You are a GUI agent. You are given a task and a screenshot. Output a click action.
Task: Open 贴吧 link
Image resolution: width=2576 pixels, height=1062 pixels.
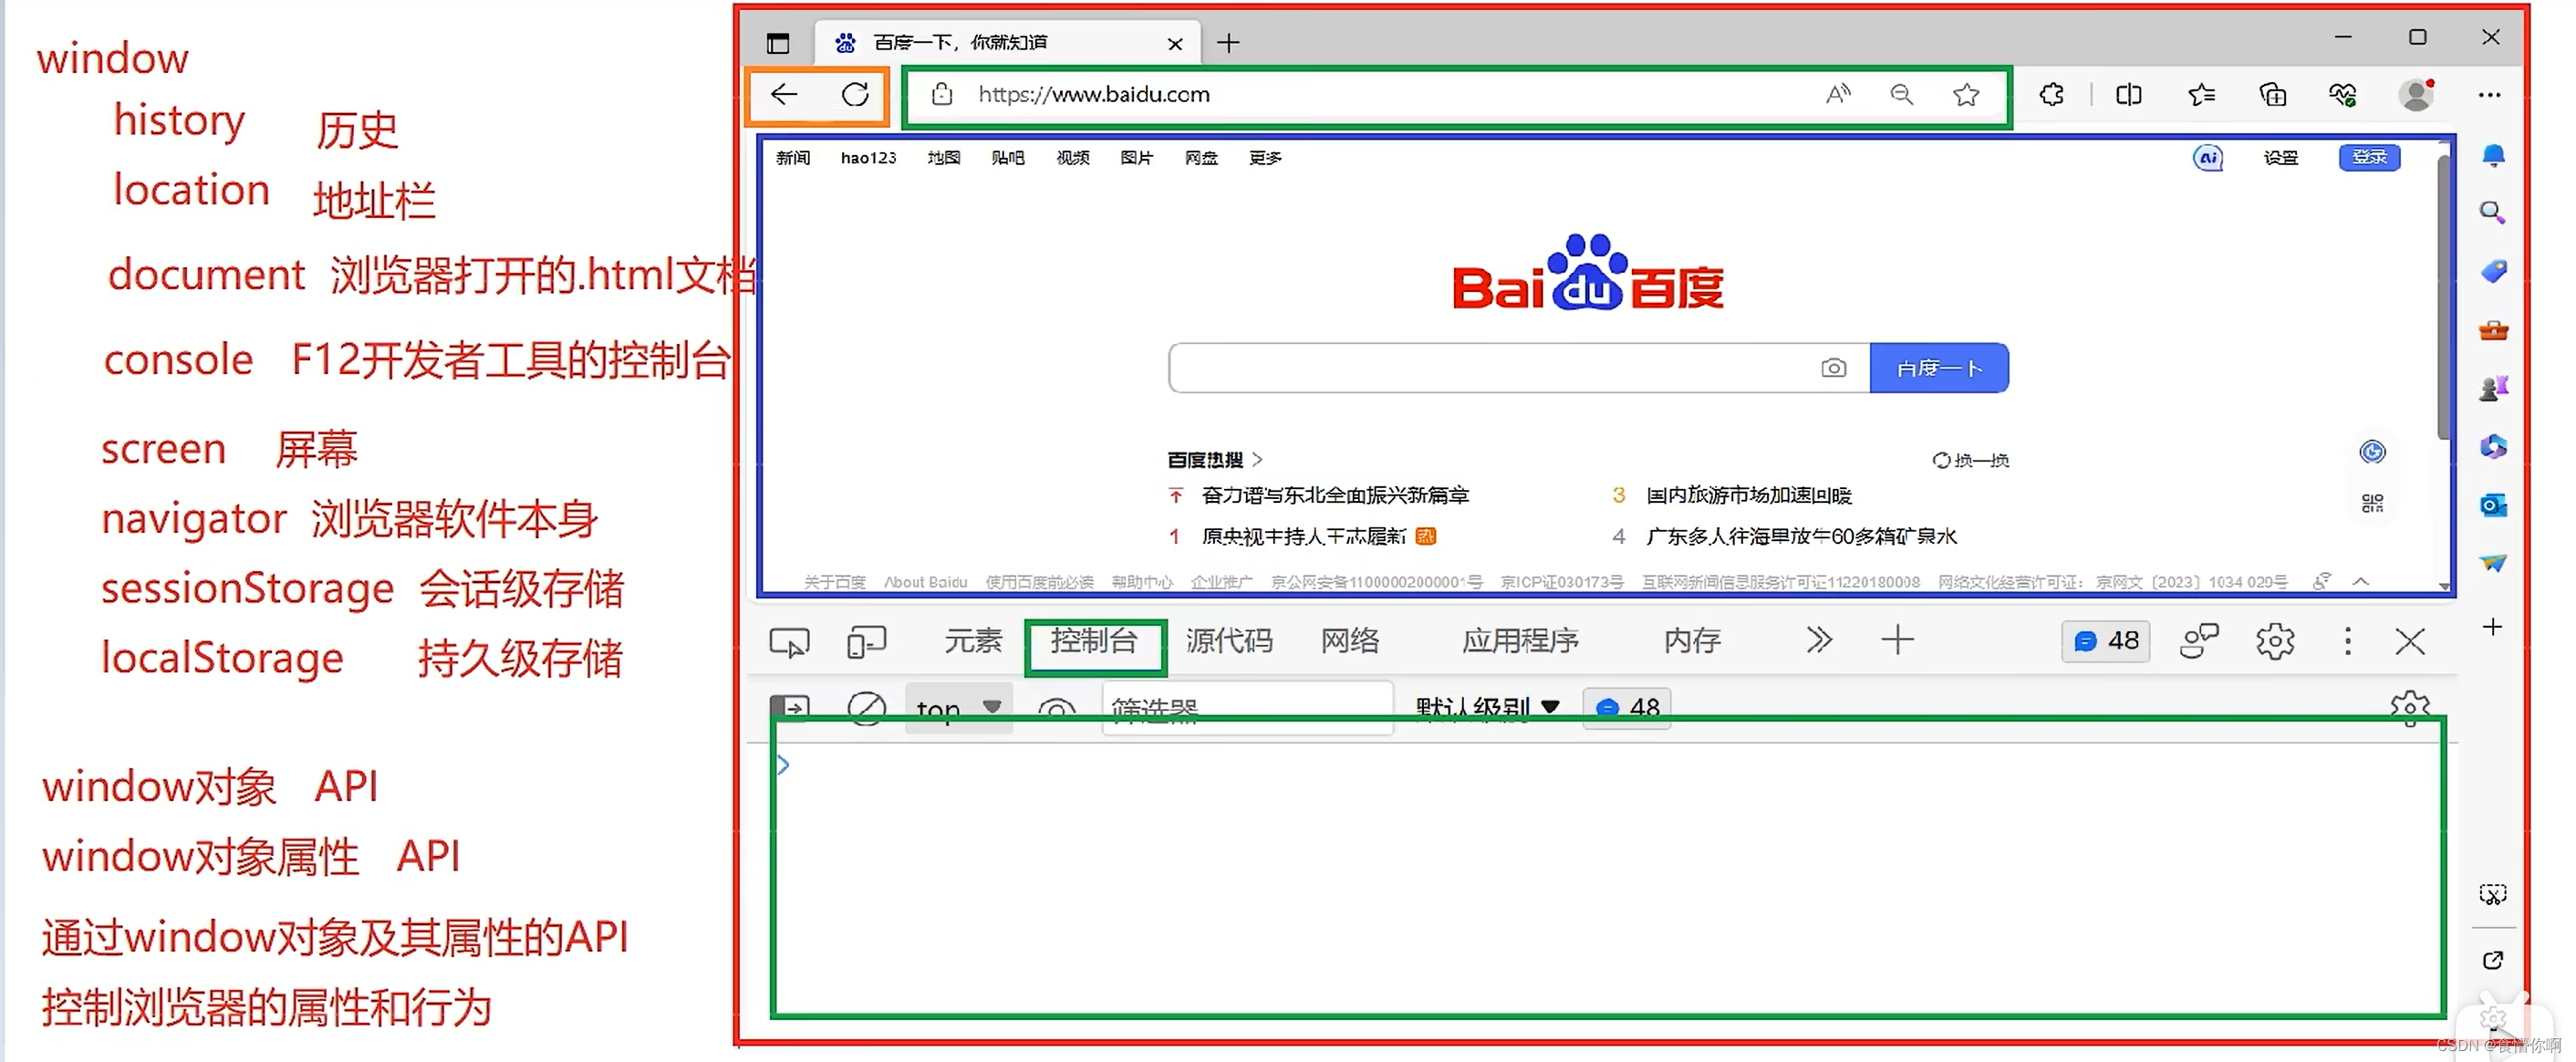coord(1008,158)
